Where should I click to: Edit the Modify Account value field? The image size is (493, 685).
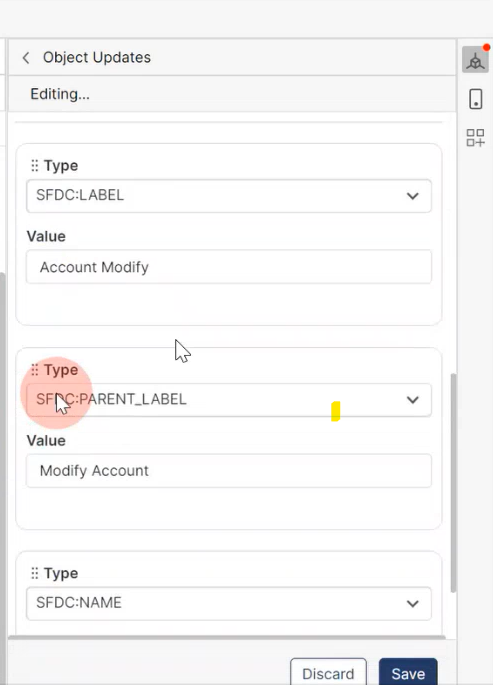tap(229, 471)
